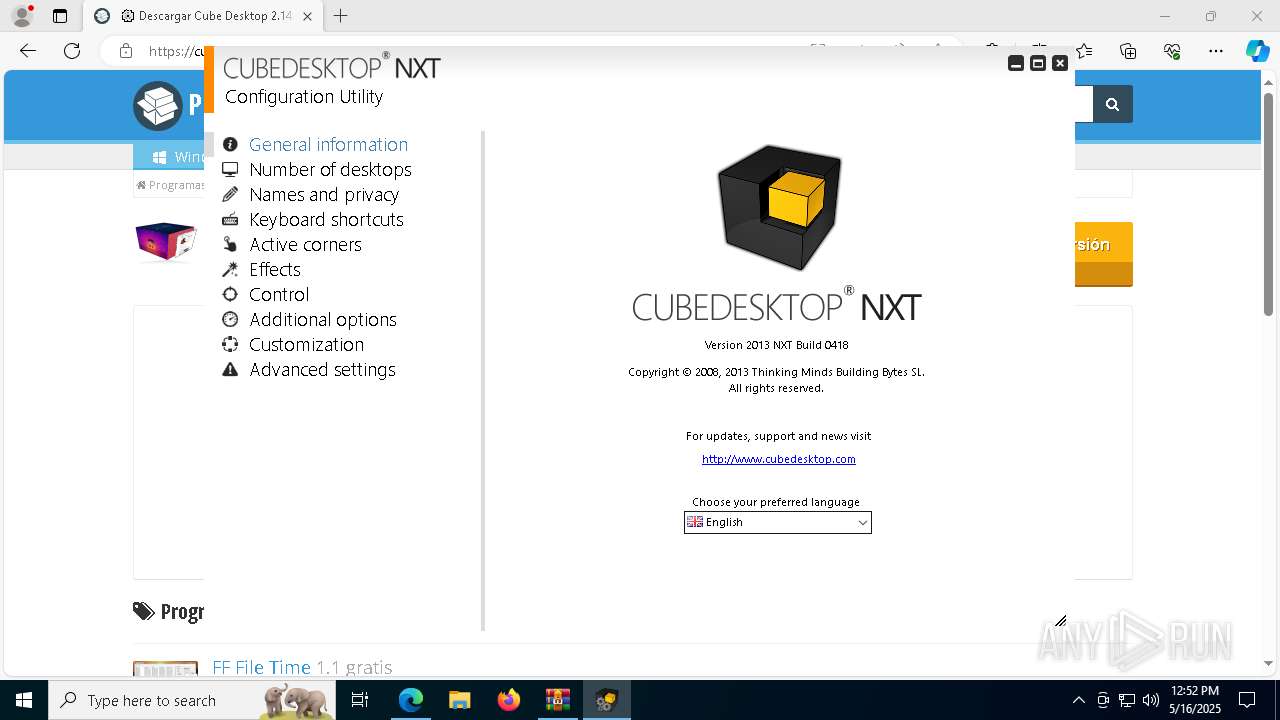
Task: Open Edge favorites star icon
Action: 1084,51
